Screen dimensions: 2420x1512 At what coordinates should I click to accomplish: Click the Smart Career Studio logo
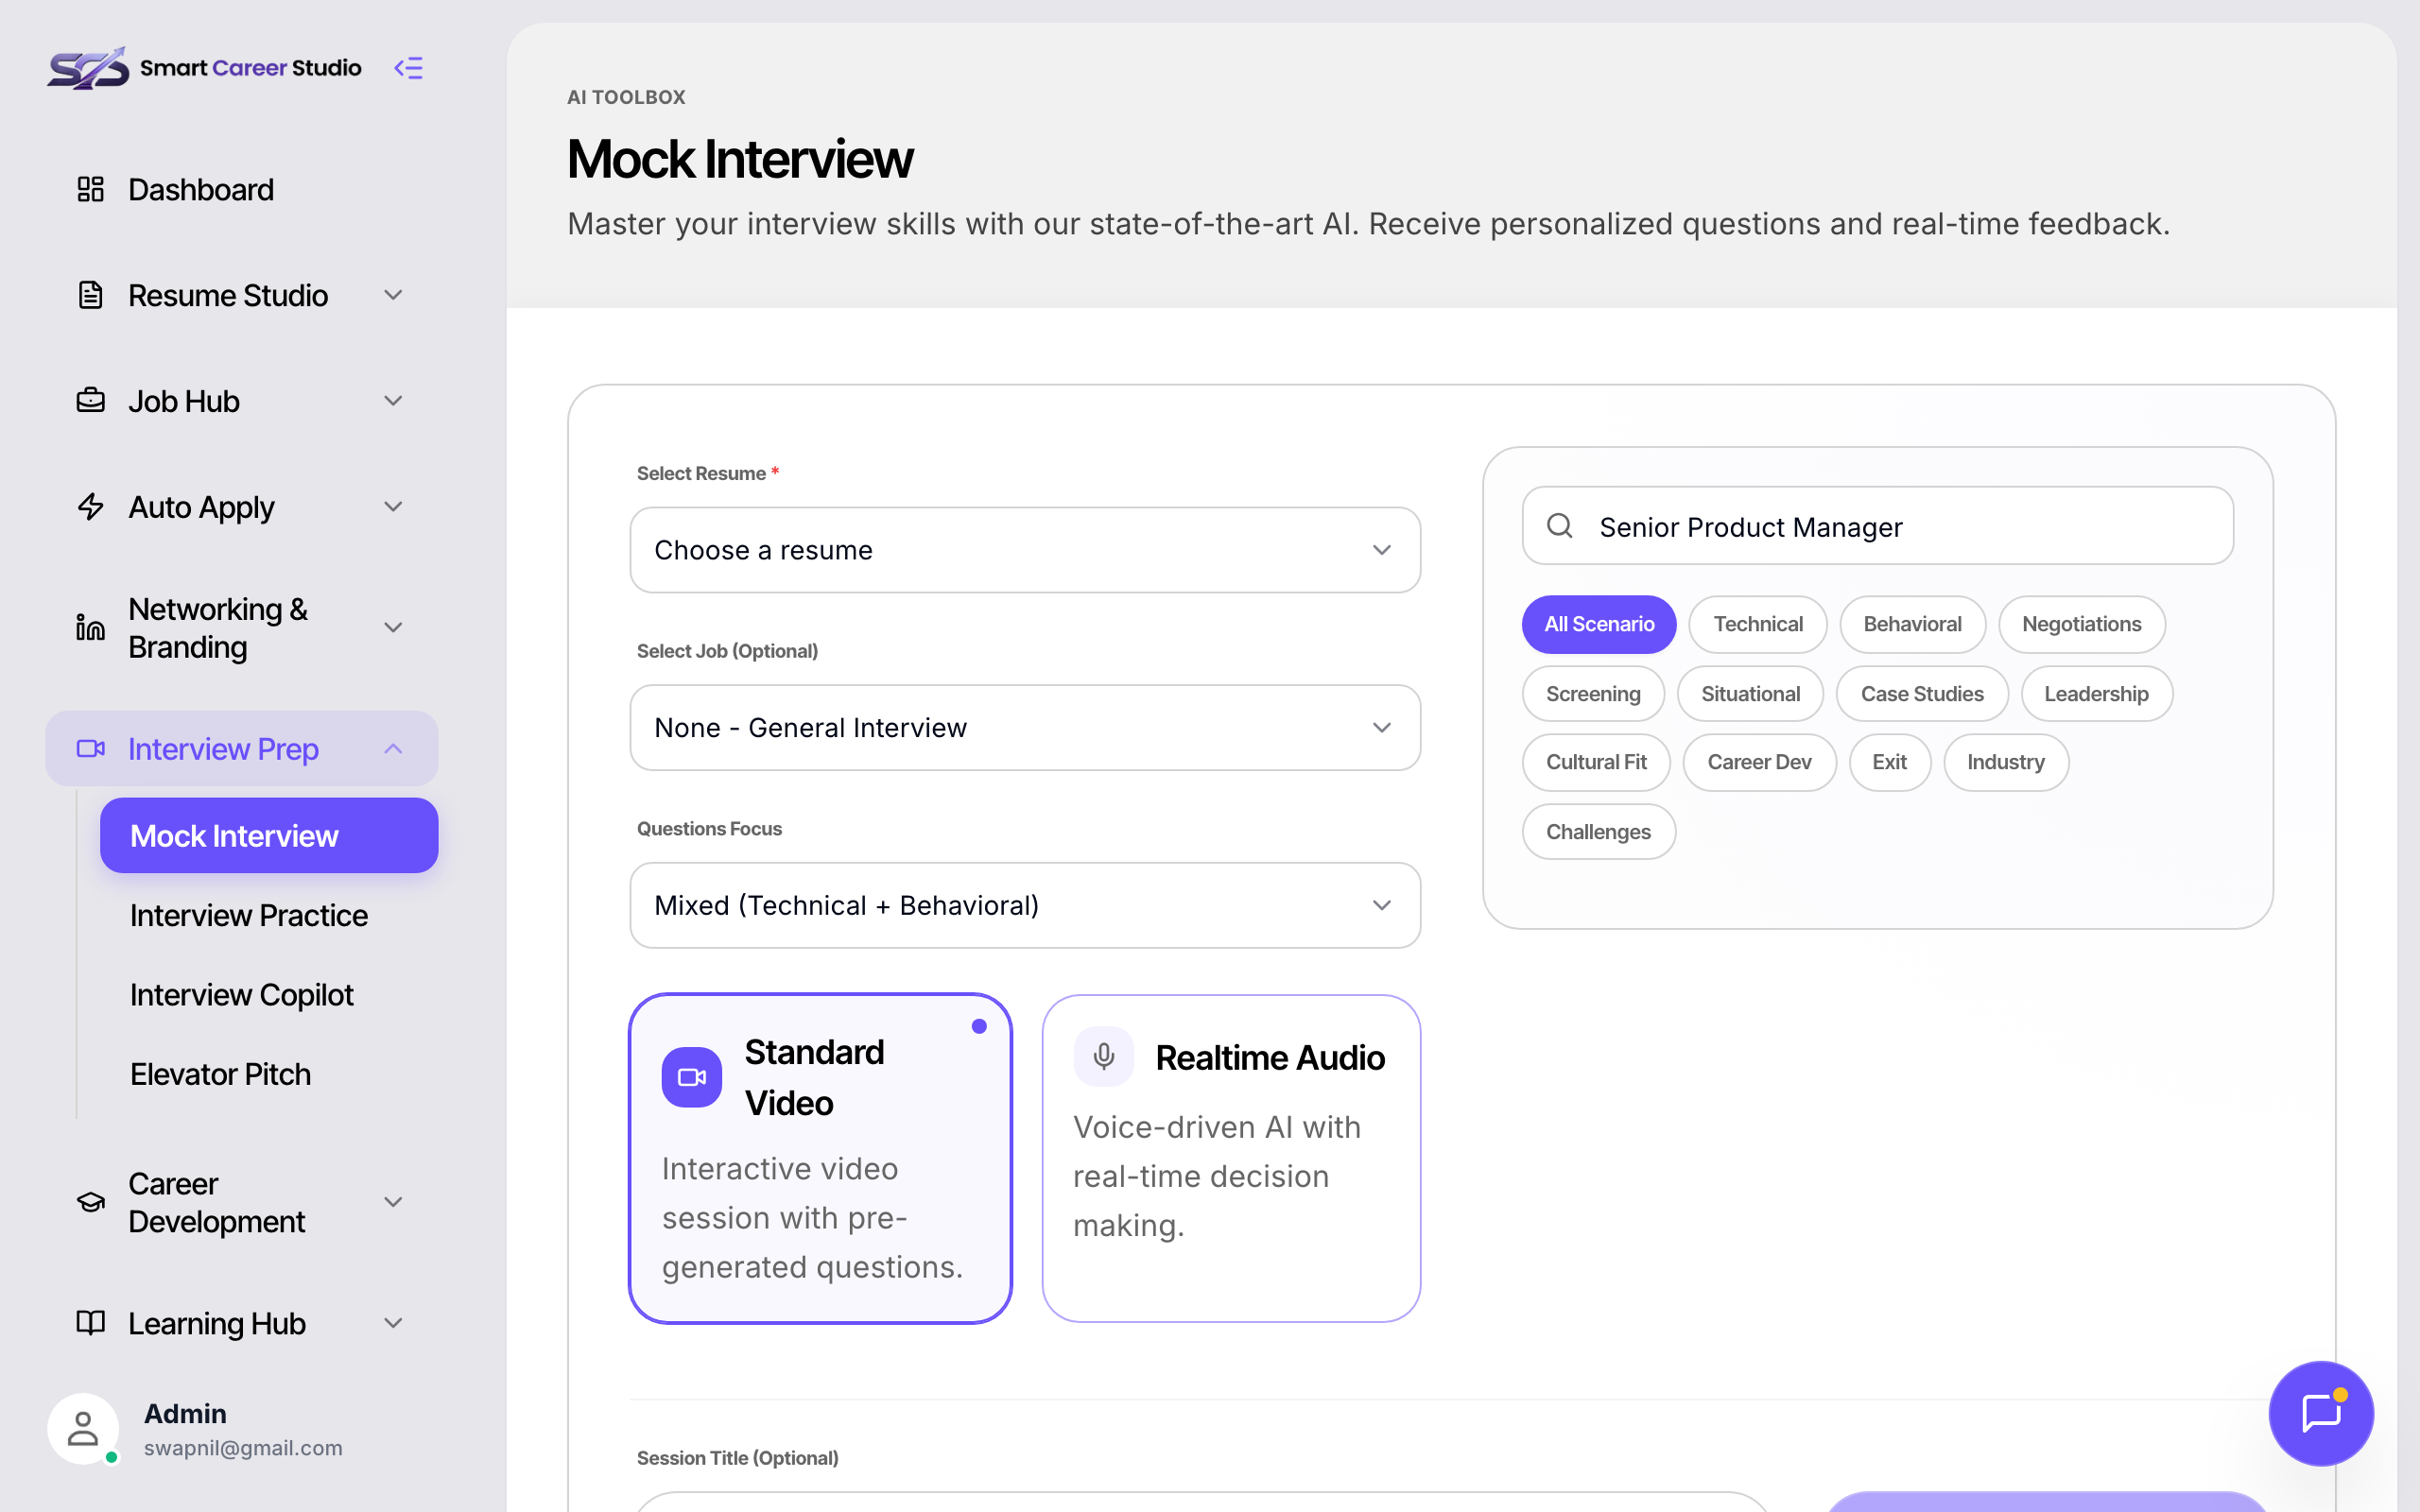(204, 68)
